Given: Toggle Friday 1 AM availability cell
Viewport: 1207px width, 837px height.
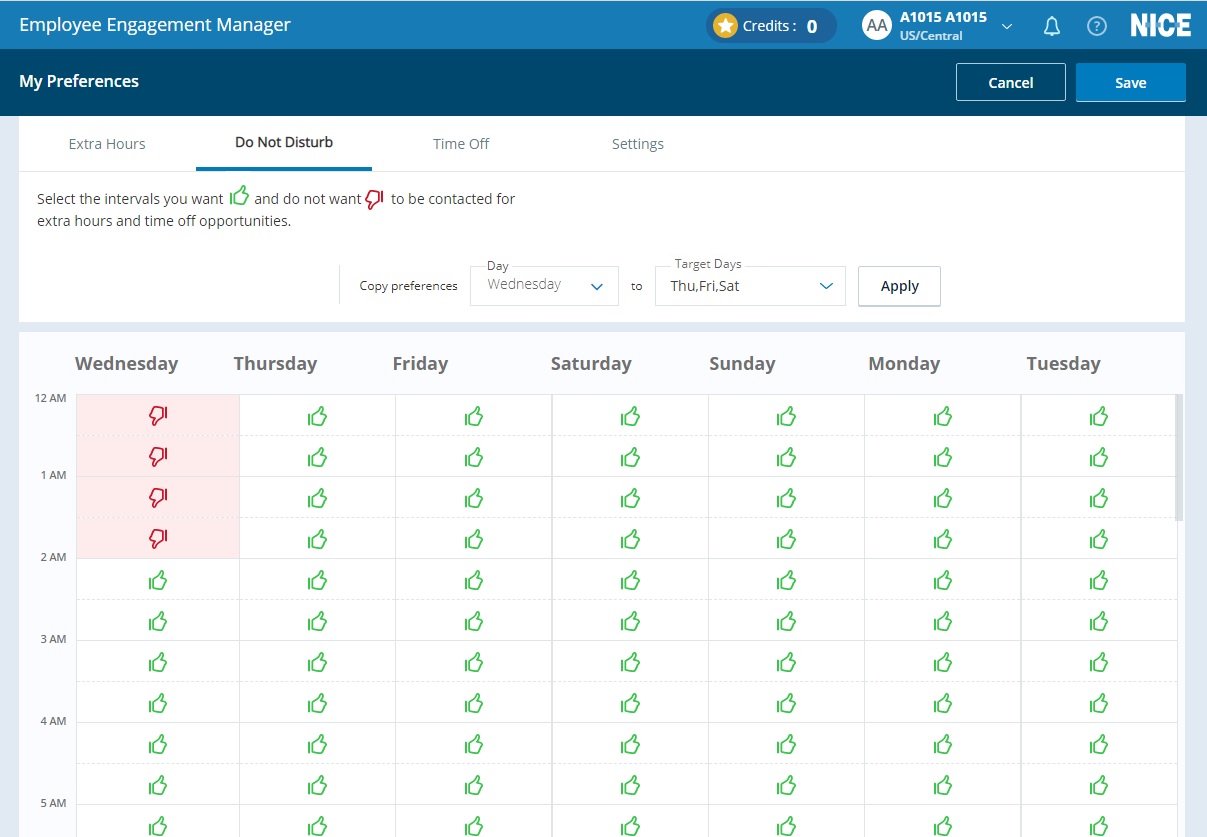Looking at the screenshot, I should [473, 498].
